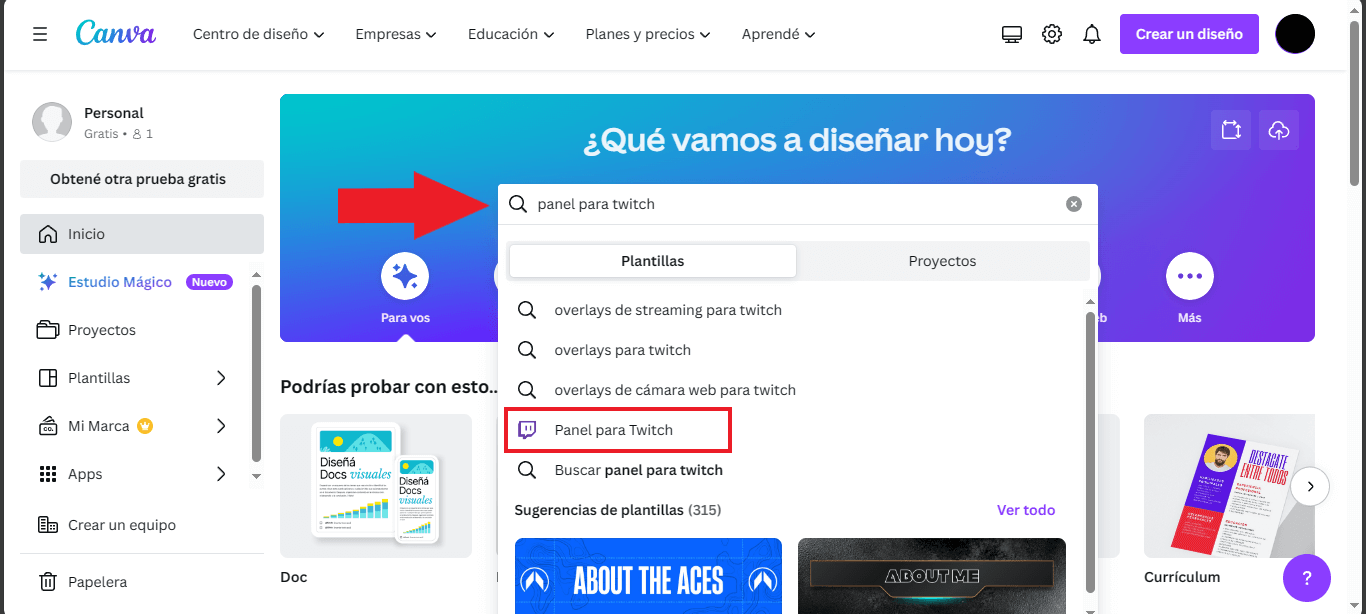The height and width of the screenshot is (614, 1366).
Task: Click the Personal account avatar in sidebar
Action: [52, 122]
